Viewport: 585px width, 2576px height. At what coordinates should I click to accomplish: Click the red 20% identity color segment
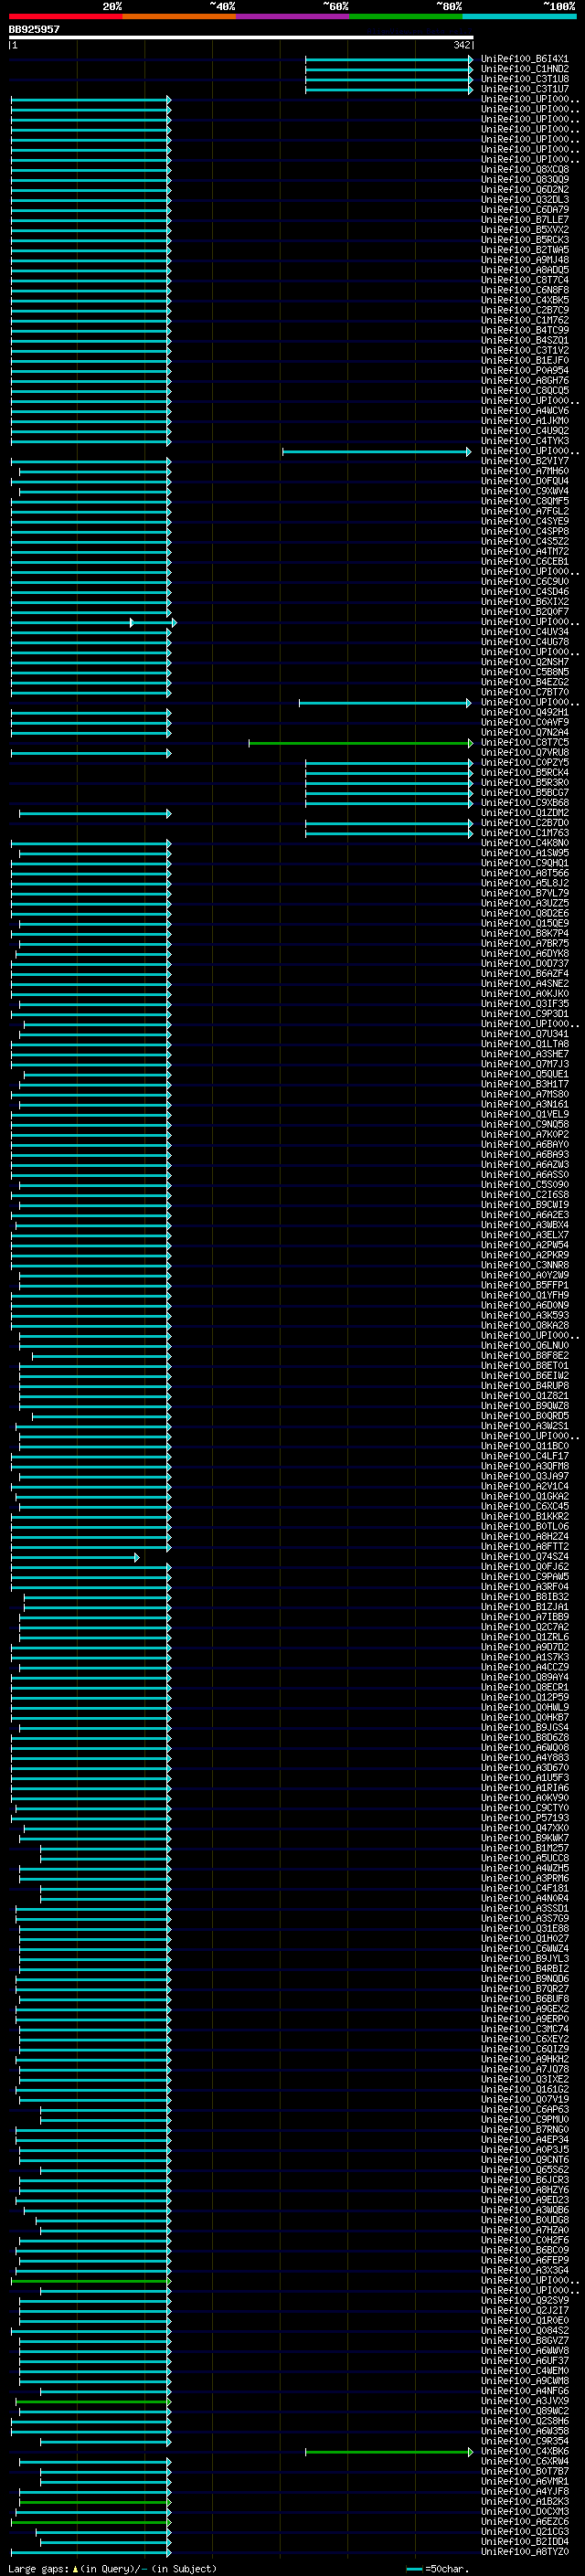65,16
